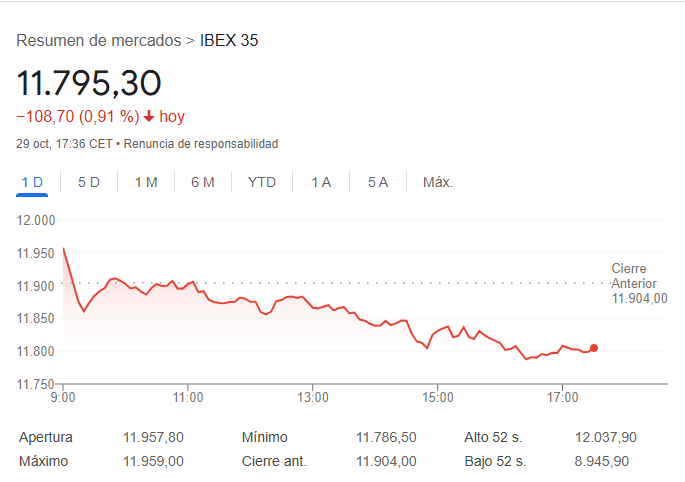The image size is (685, 482).
Task: Show the 1 M chart range
Action: point(146,182)
